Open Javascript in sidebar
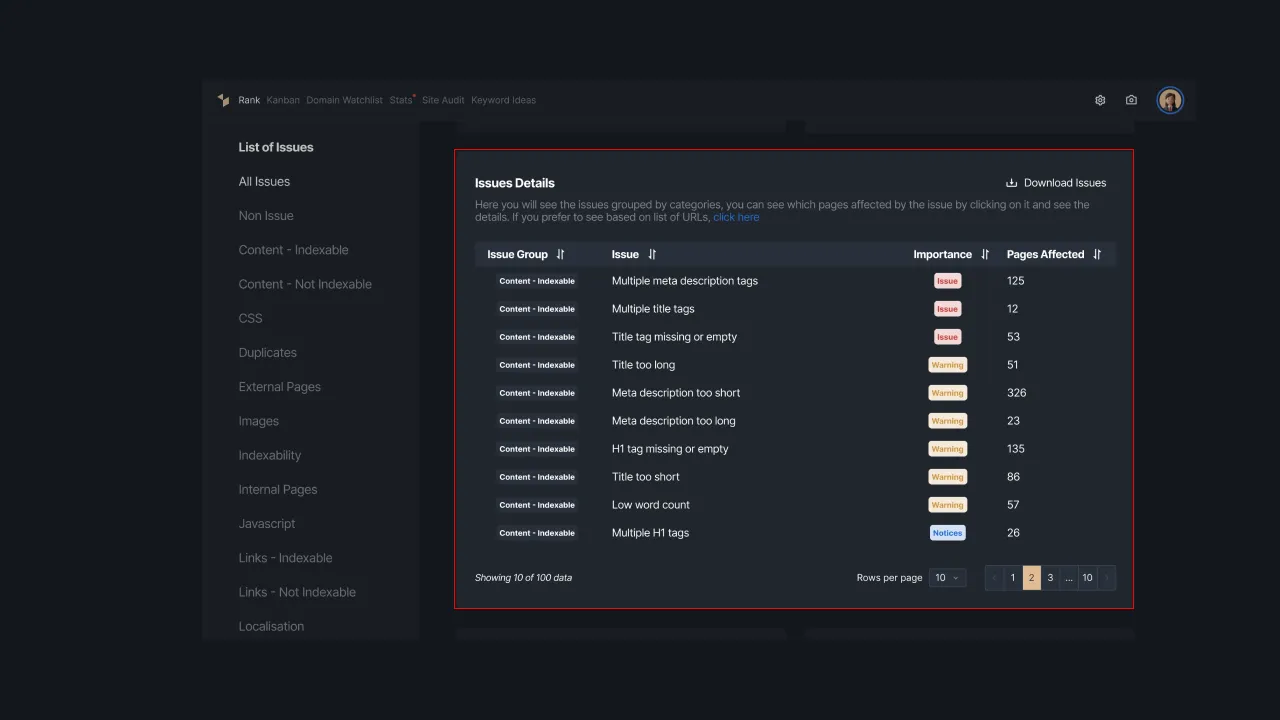This screenshot has height=720, width=1280. coord(266,524)
